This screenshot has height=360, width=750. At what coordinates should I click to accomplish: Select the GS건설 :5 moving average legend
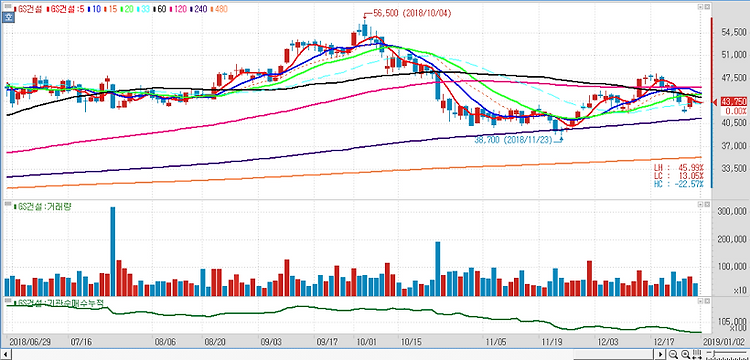coord(66,9)
